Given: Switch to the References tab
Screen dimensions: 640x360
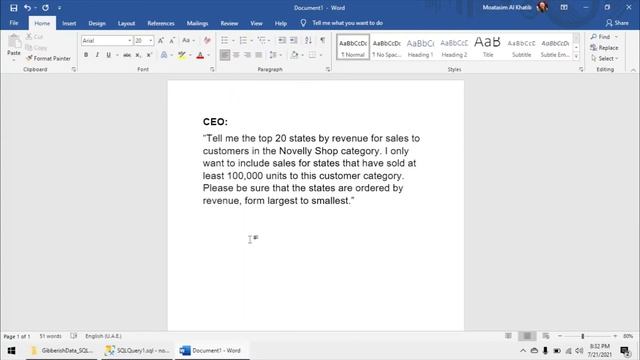Looking at the screenshot, I should point(161,23).
